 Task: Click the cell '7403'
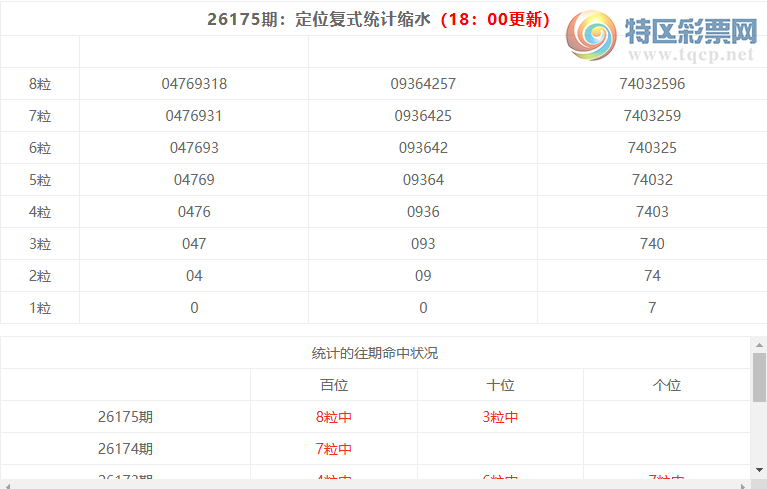tap(652, 212)
